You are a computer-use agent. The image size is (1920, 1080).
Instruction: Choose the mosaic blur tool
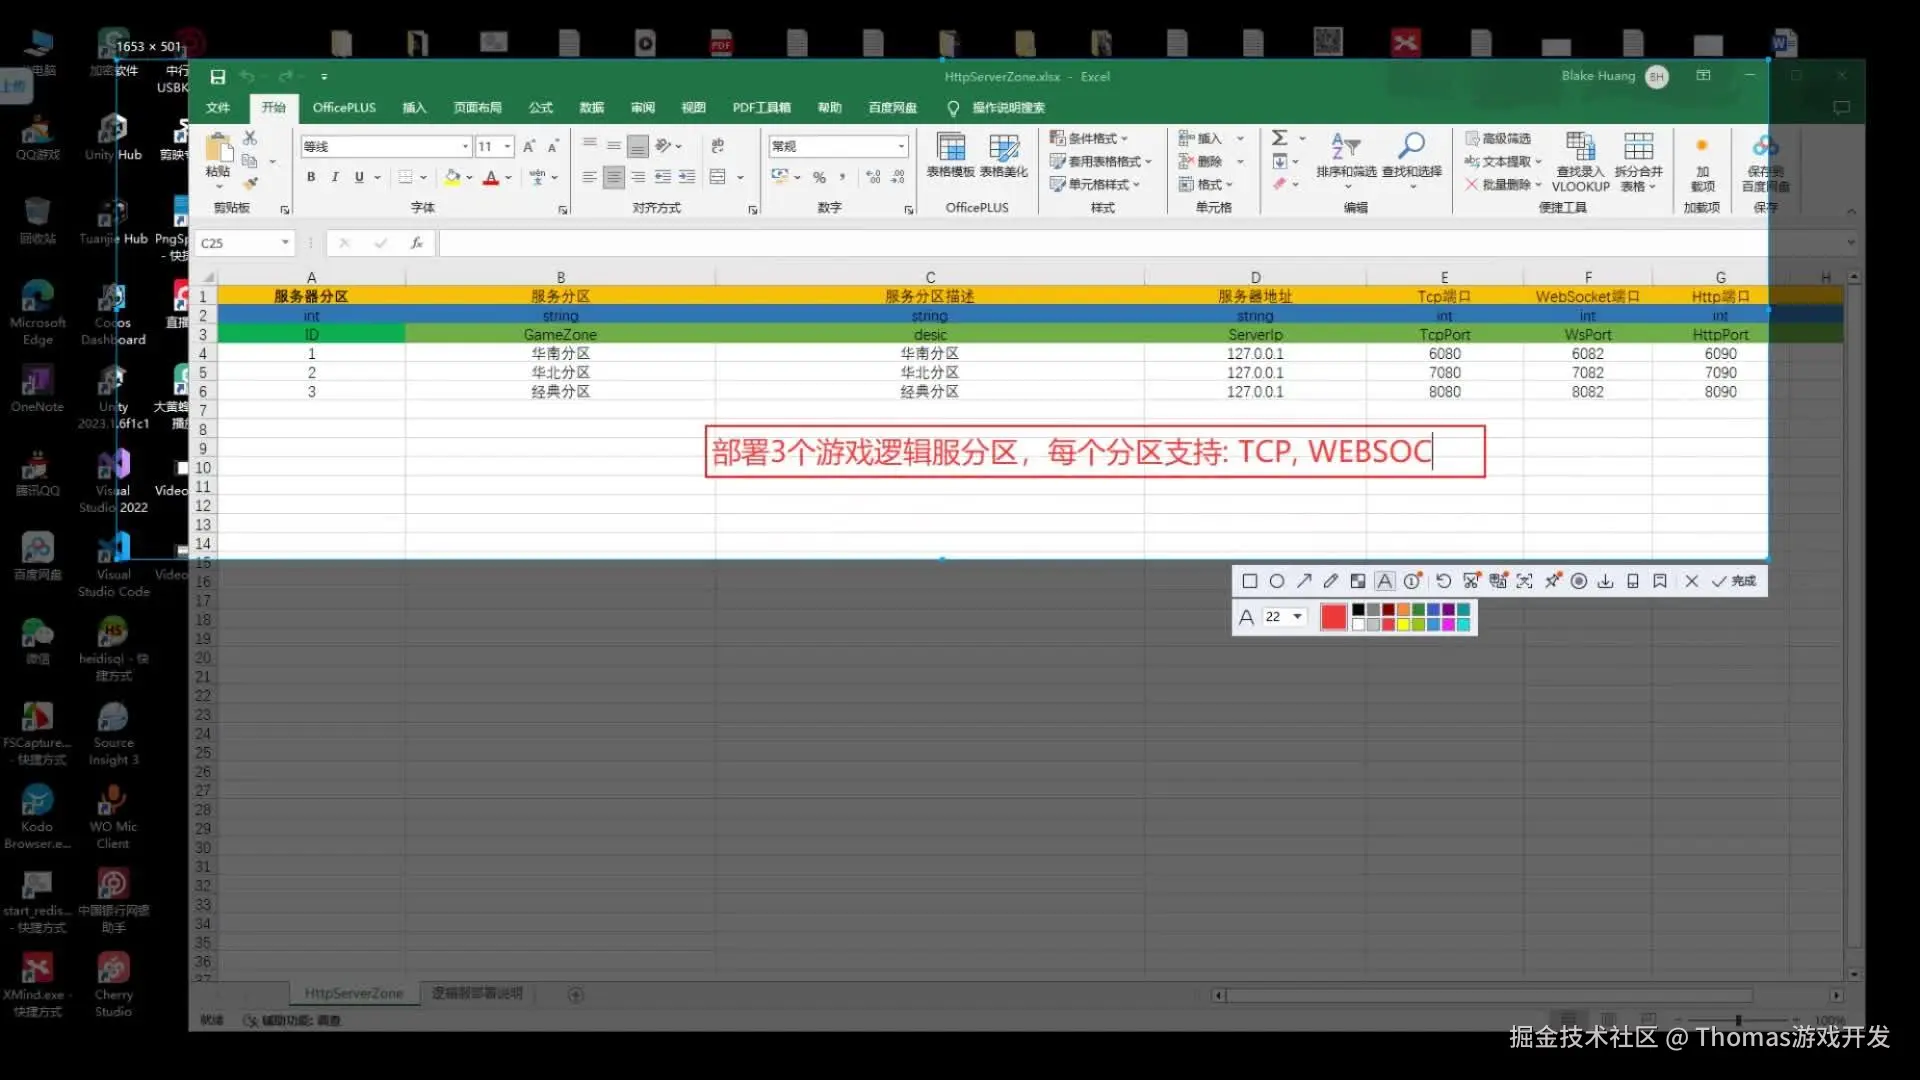click(1358, 581)
